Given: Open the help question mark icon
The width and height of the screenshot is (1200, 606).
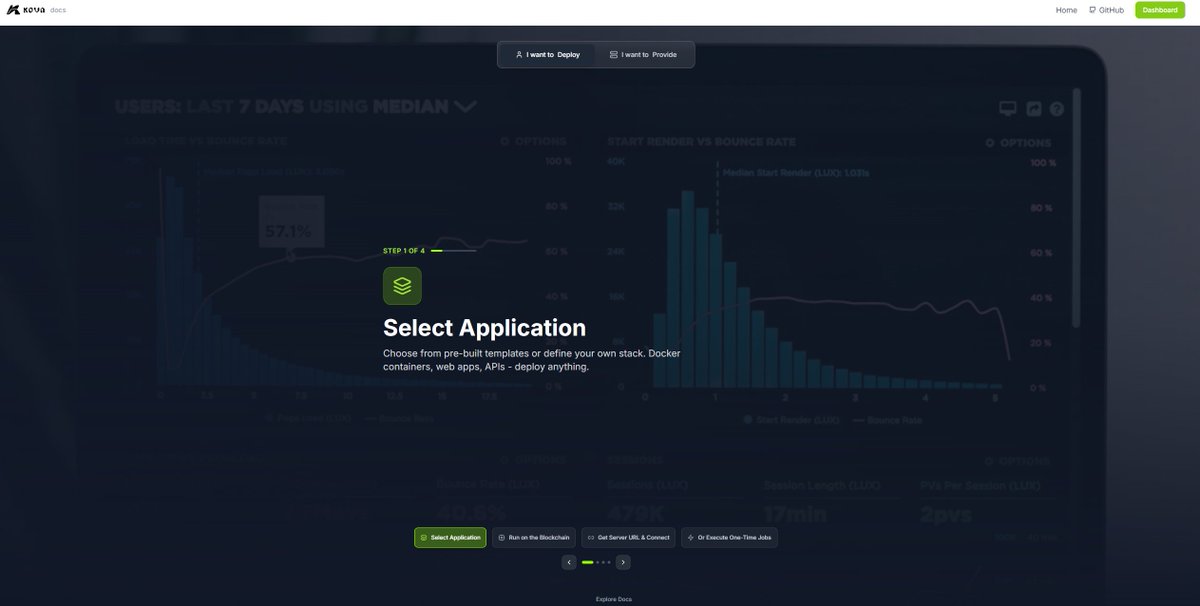Looking at the screenshot, I should 1056,106.
